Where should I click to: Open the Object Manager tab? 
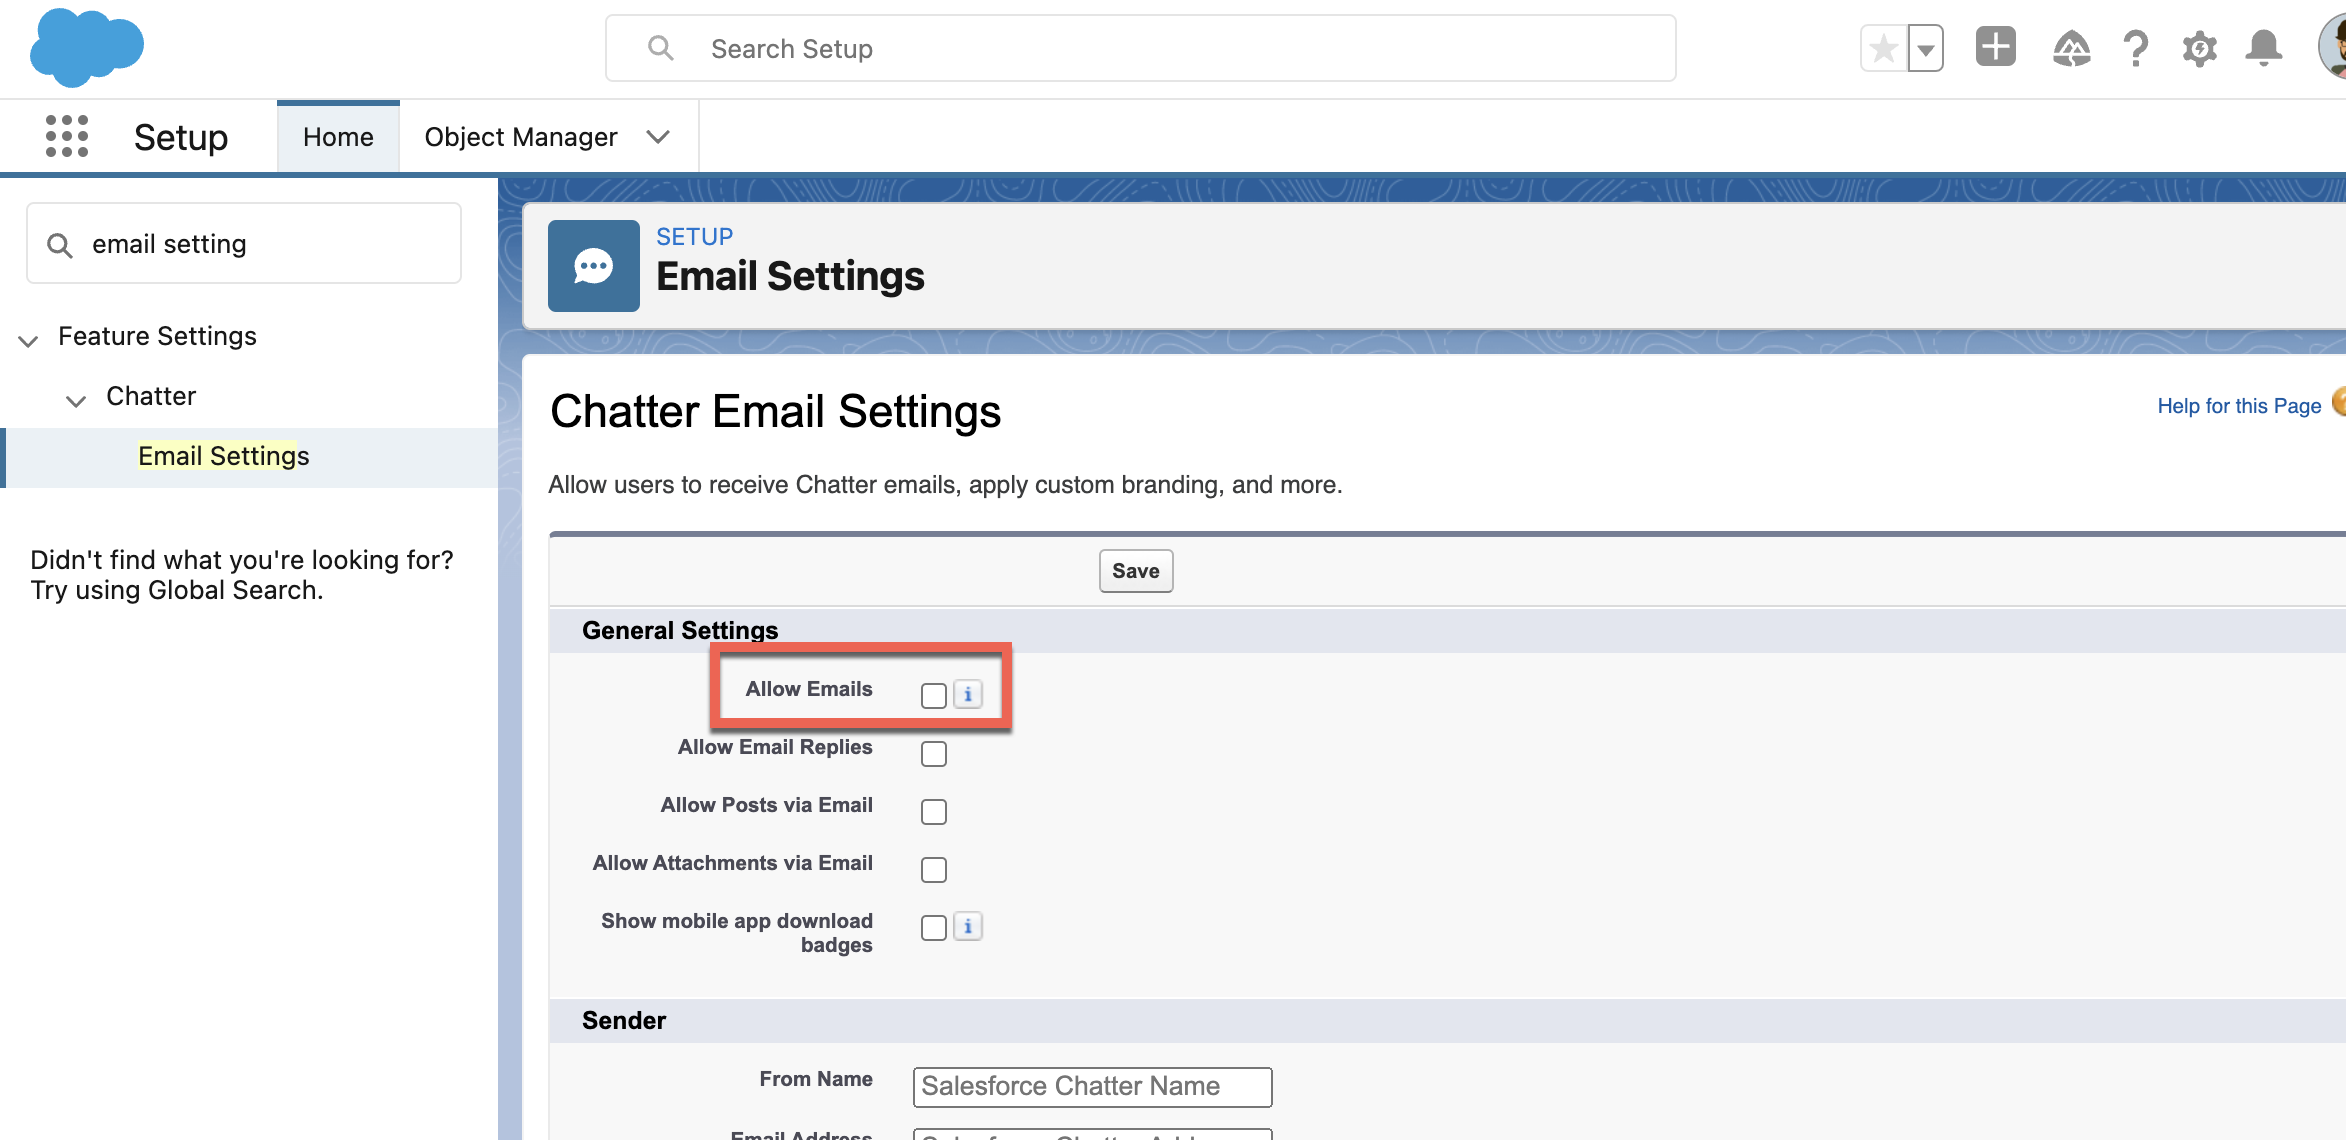click(x=521, y=137)
